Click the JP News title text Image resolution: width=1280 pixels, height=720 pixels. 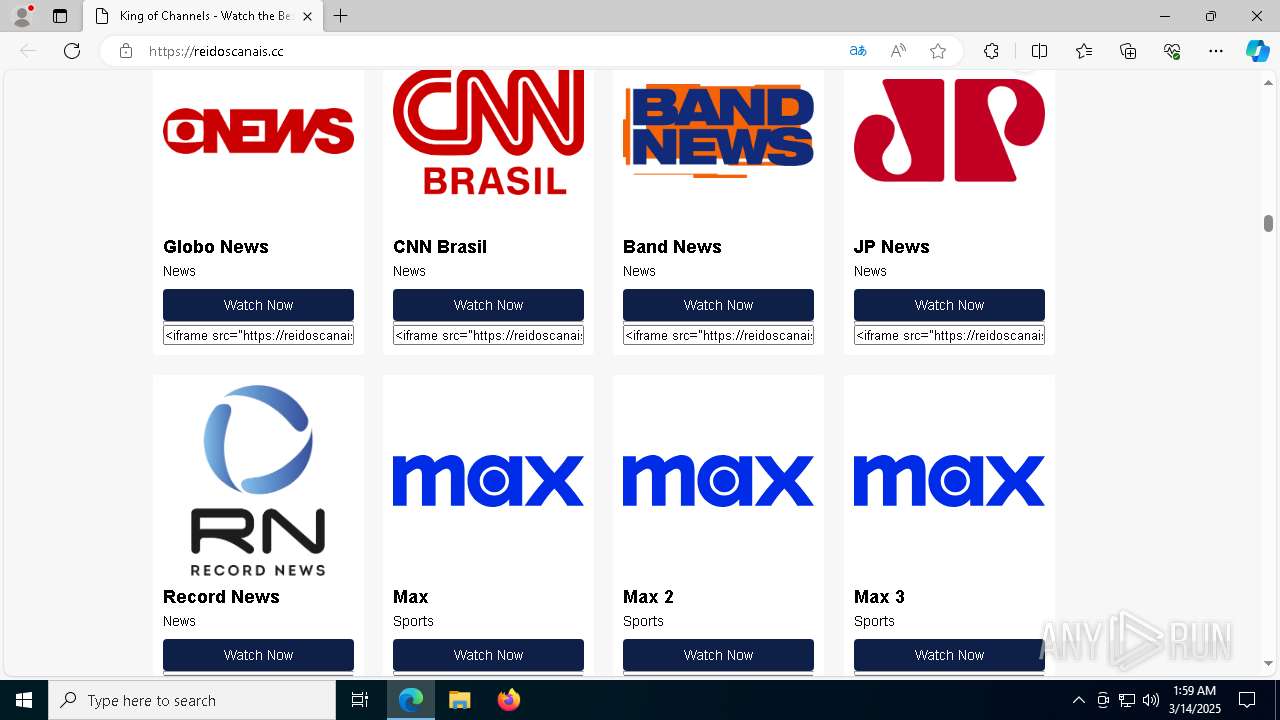point(892,247)
